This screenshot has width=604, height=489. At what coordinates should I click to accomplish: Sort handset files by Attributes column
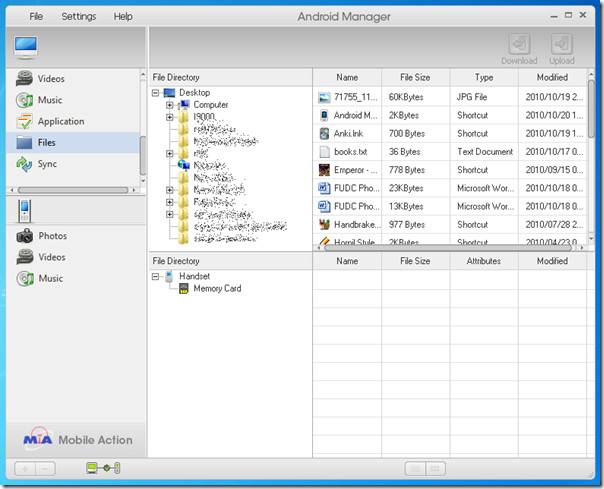click(484, 261)
